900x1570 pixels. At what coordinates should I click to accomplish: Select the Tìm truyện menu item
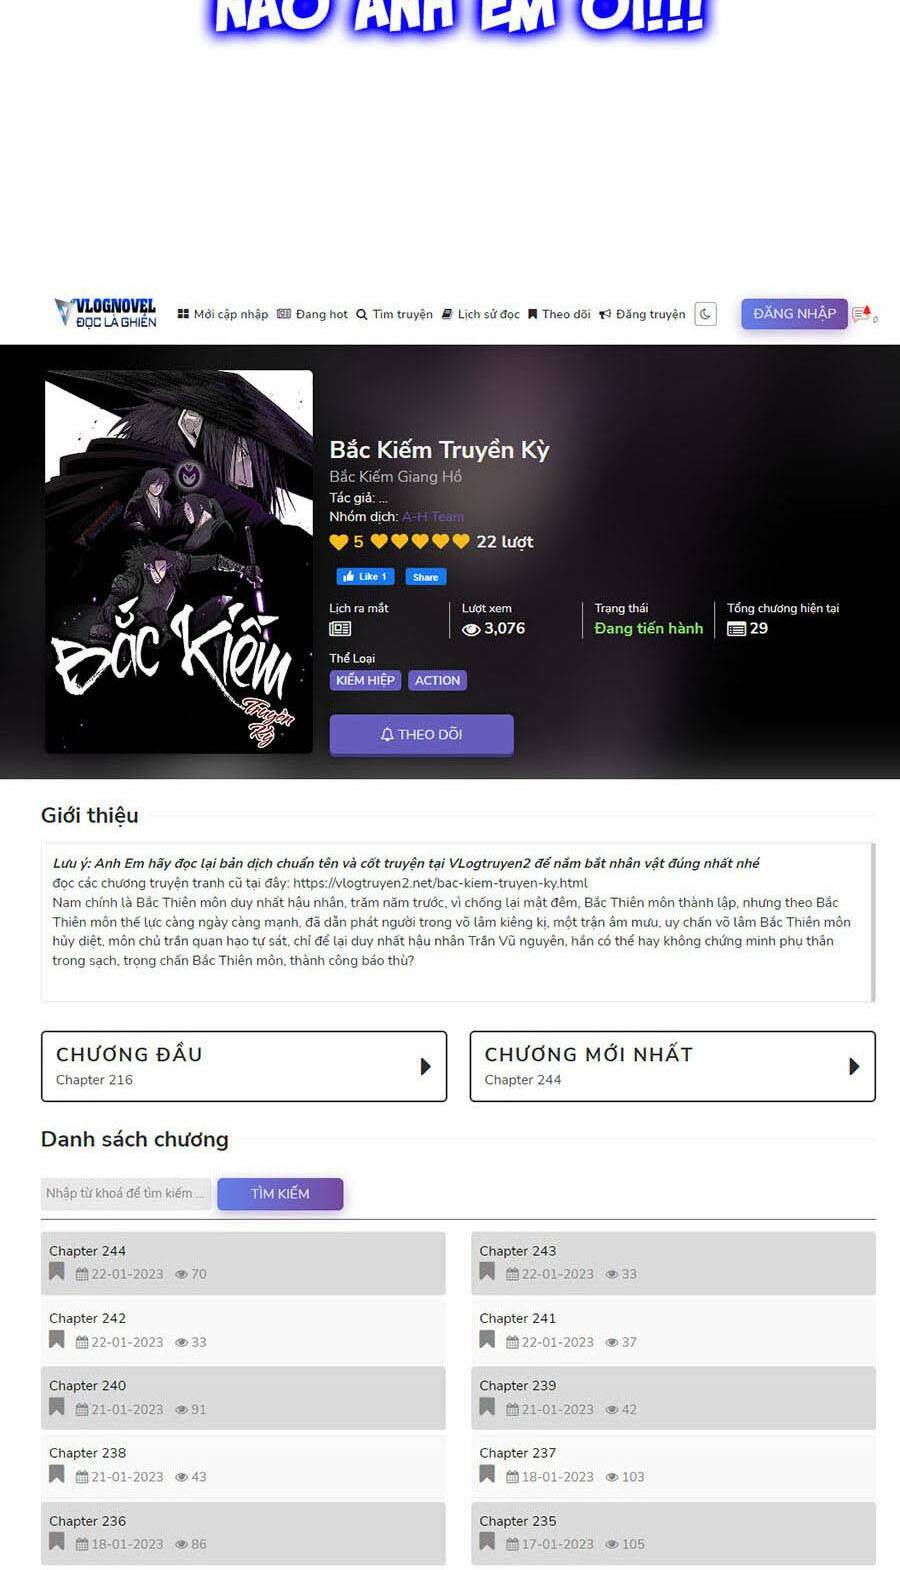[x=394, y=314]
